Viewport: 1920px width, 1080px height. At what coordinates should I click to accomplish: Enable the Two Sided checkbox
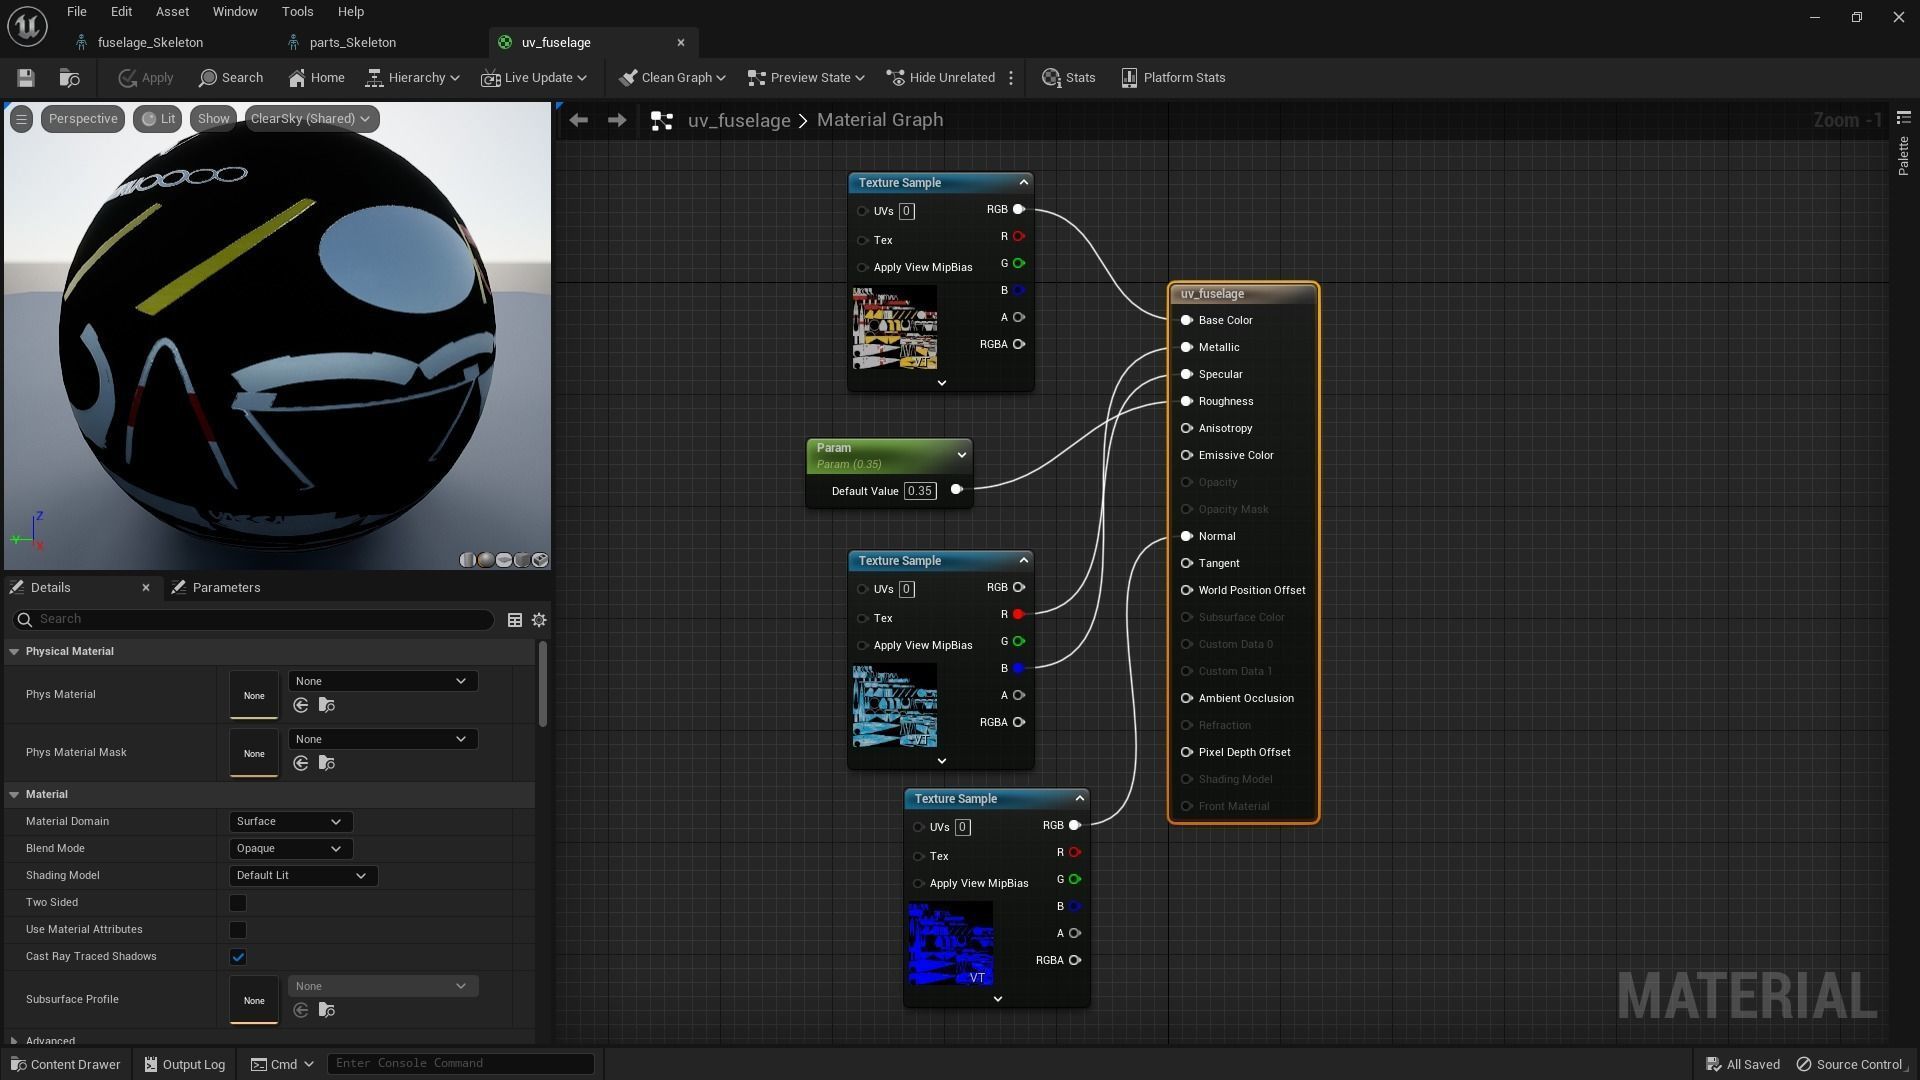pyautogui.click(x=238, y=903)
